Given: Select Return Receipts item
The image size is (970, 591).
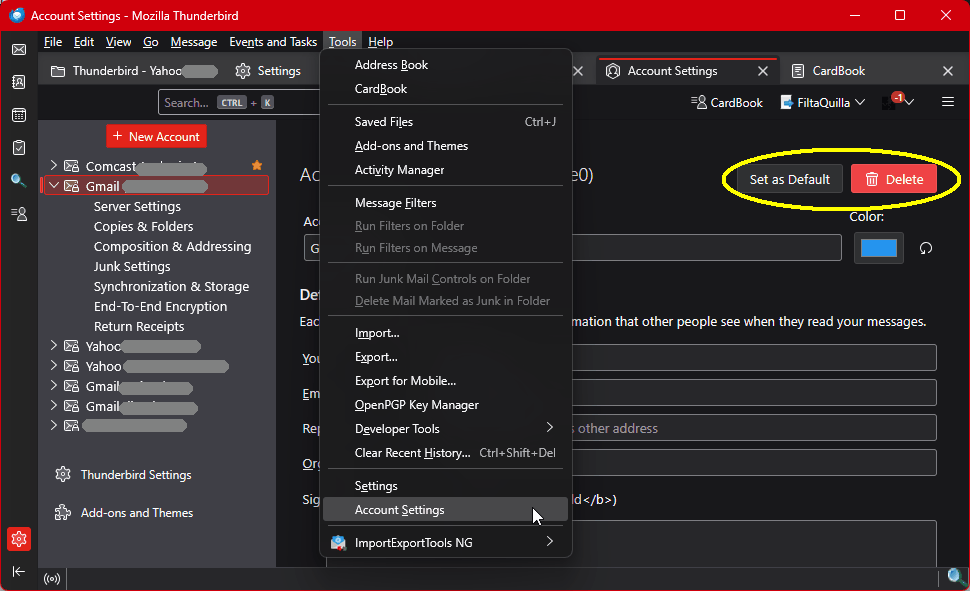Looking at the screenshot, I should 139,326.
